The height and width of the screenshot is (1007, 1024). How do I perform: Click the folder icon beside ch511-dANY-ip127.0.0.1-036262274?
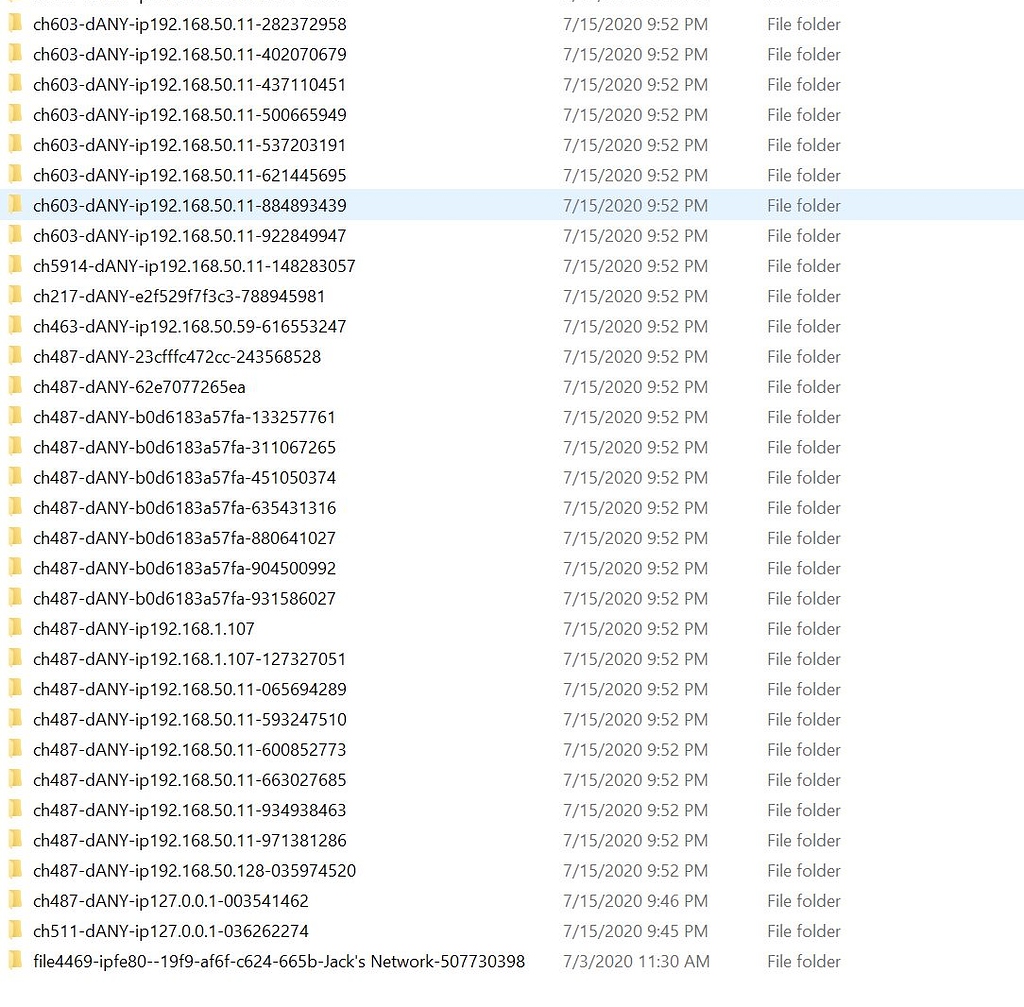point(14,931)
